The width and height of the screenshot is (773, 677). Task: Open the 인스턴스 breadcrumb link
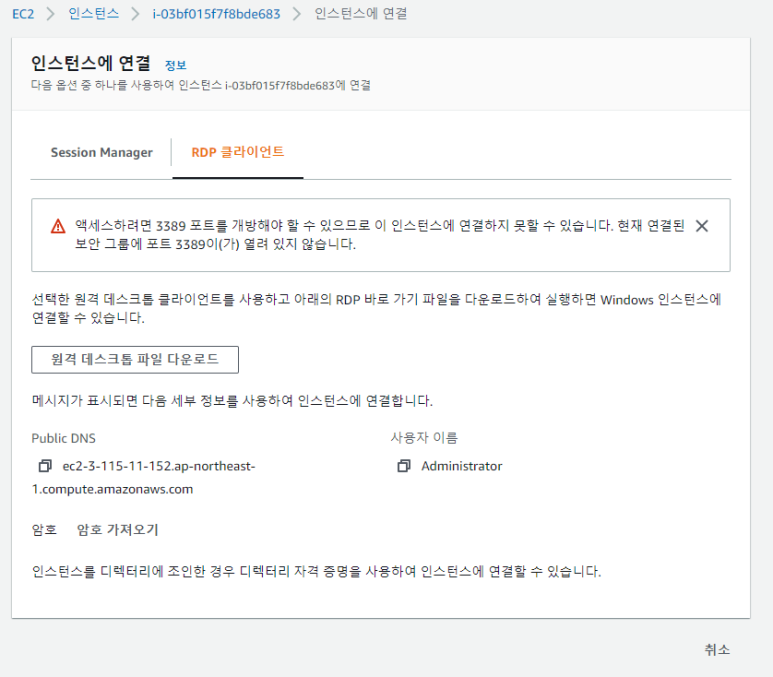tap(94, 14)
